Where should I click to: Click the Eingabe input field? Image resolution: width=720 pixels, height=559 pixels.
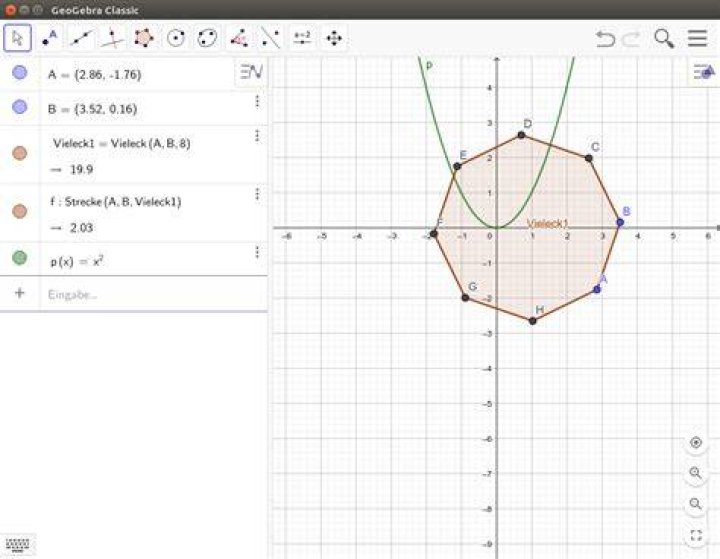pos(154,294)
